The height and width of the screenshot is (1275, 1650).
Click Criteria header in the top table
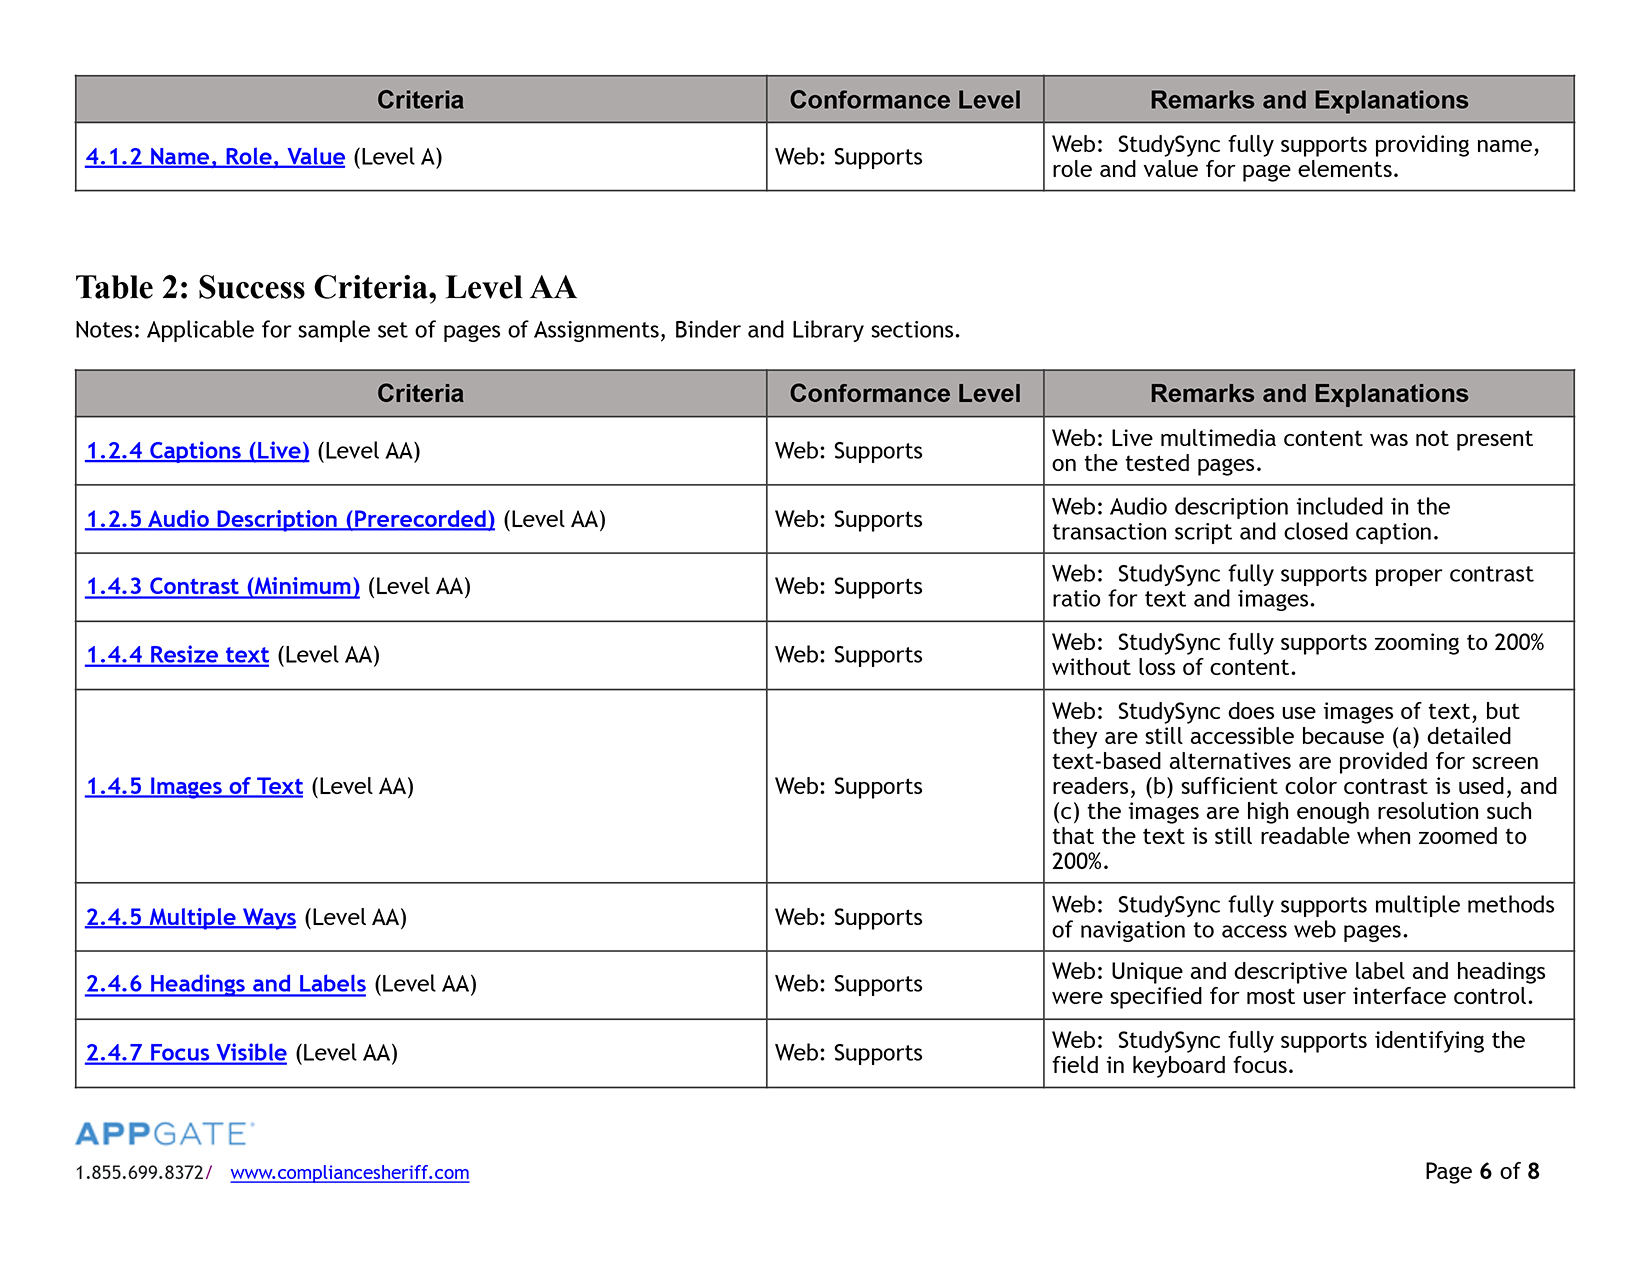(x=420, y=100)
